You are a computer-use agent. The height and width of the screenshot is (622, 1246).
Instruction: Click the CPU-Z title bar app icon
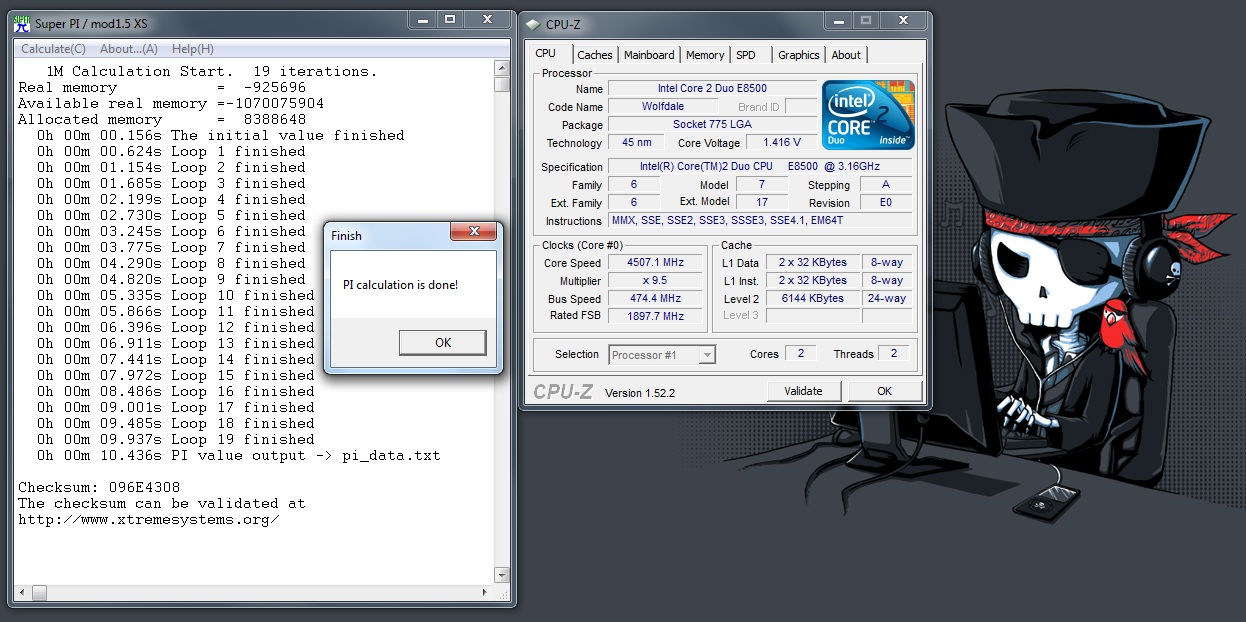pos(534,25)
